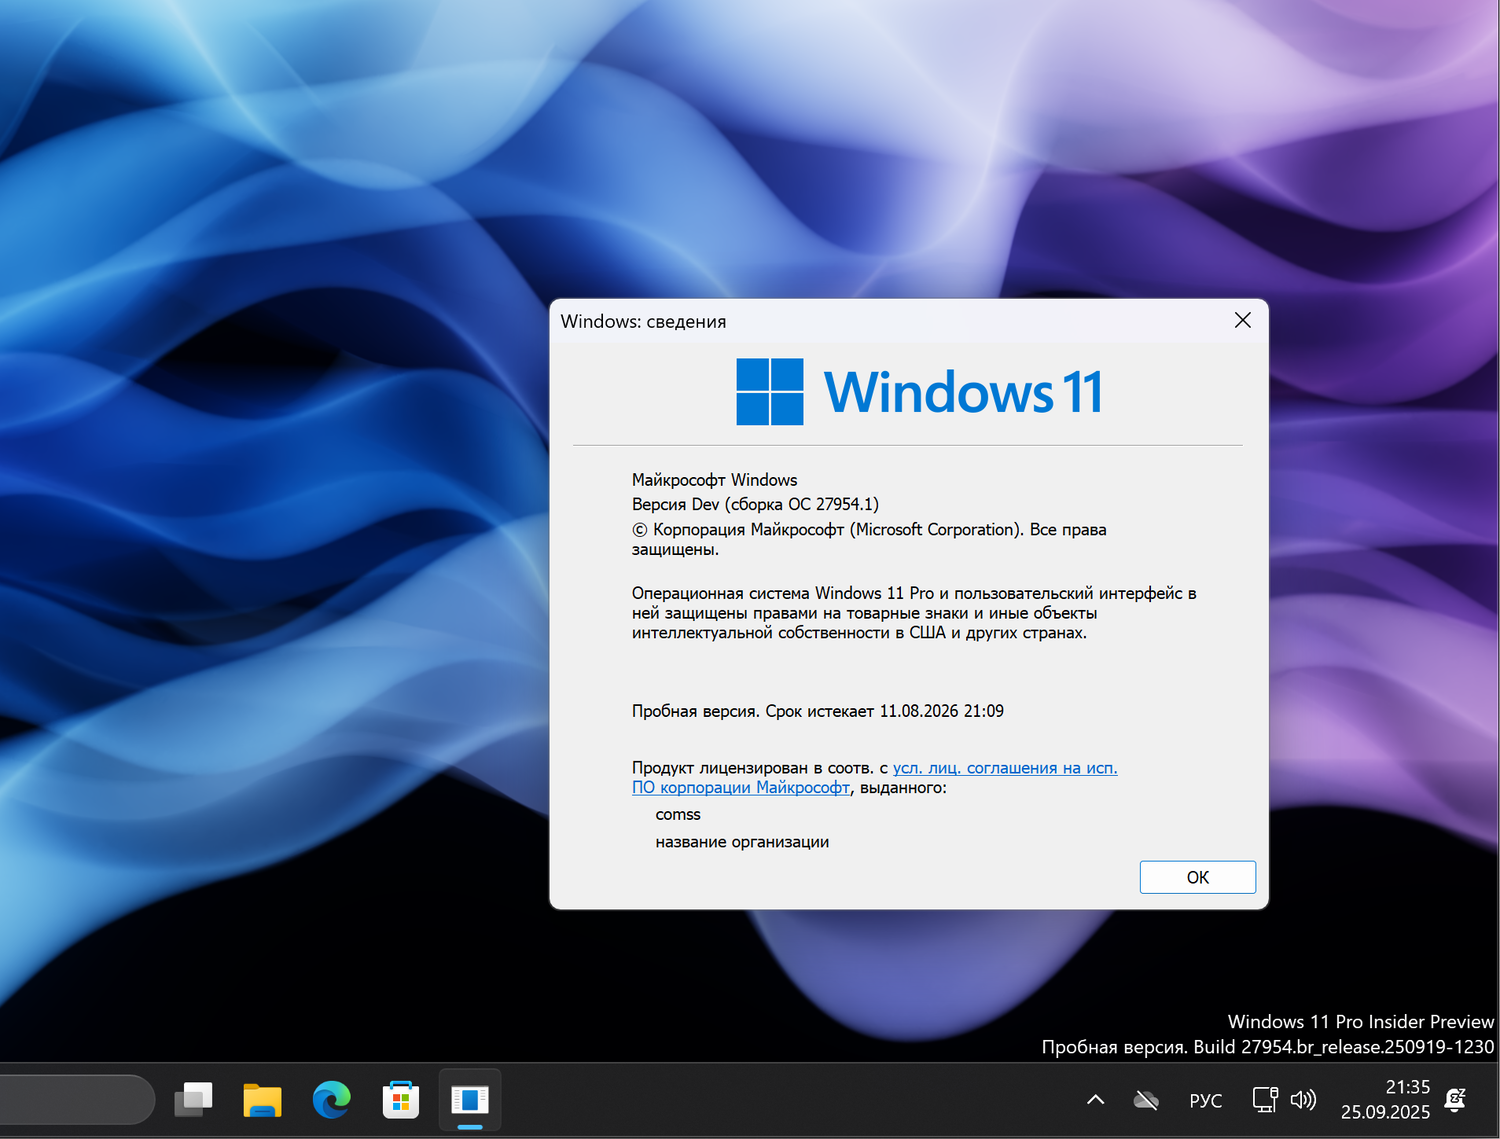The height and width of the screenshot is (1139, 1500).
Task: Open File Explorer from the taskbar
Action: tap(262, 1100)
